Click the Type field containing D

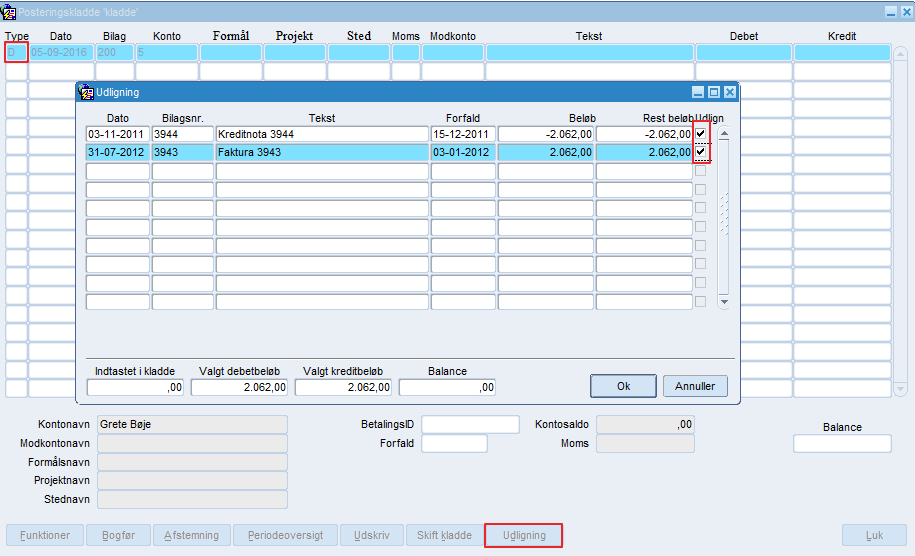pyautogui.click(x=16, y=53)
